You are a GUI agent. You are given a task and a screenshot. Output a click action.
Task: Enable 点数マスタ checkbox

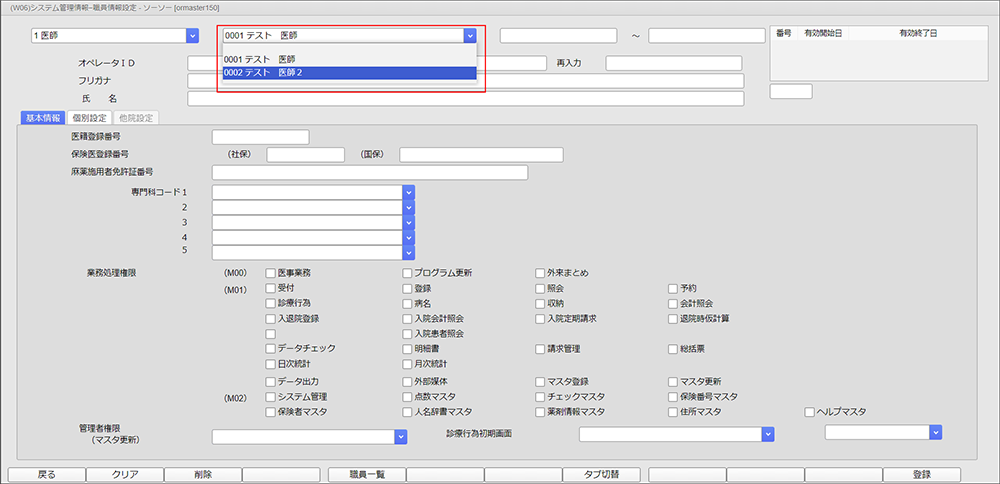pyautogui.click(x=408, y=397)
